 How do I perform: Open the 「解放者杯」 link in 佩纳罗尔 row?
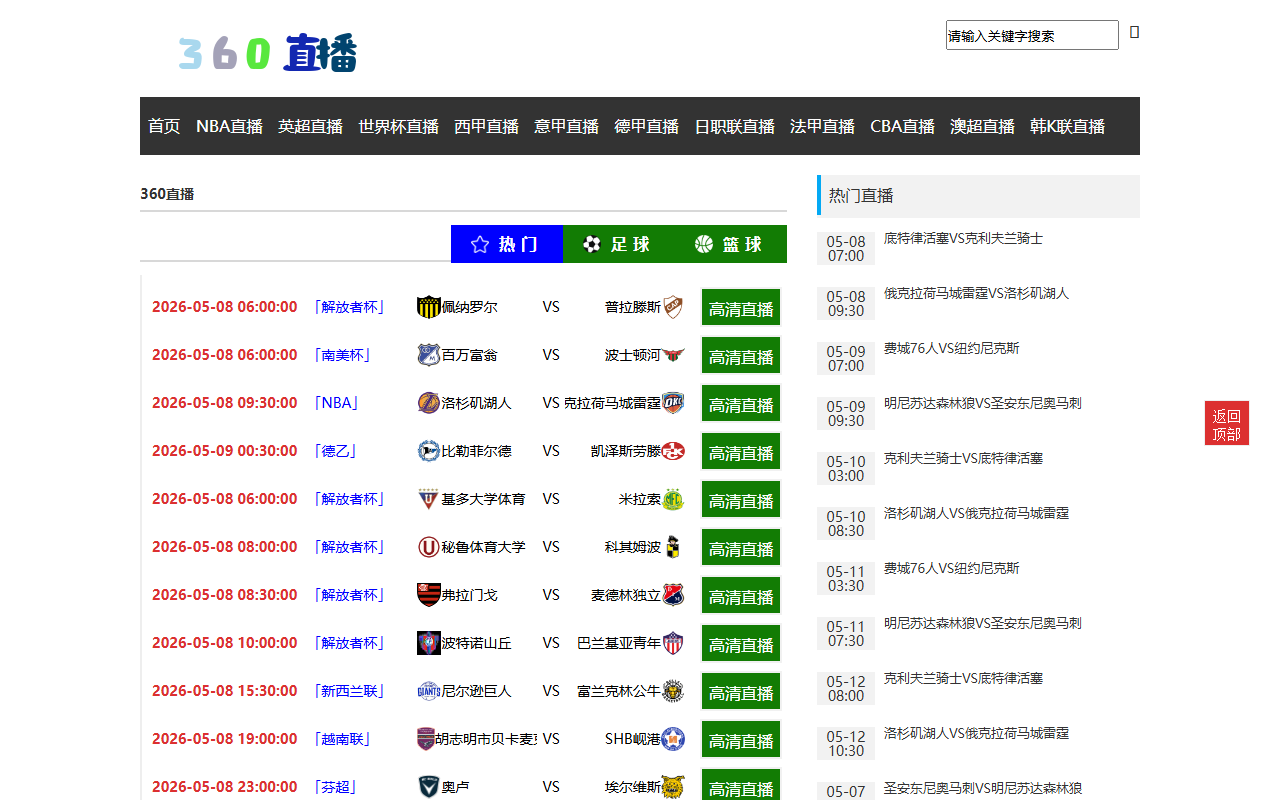coord(349,307)
